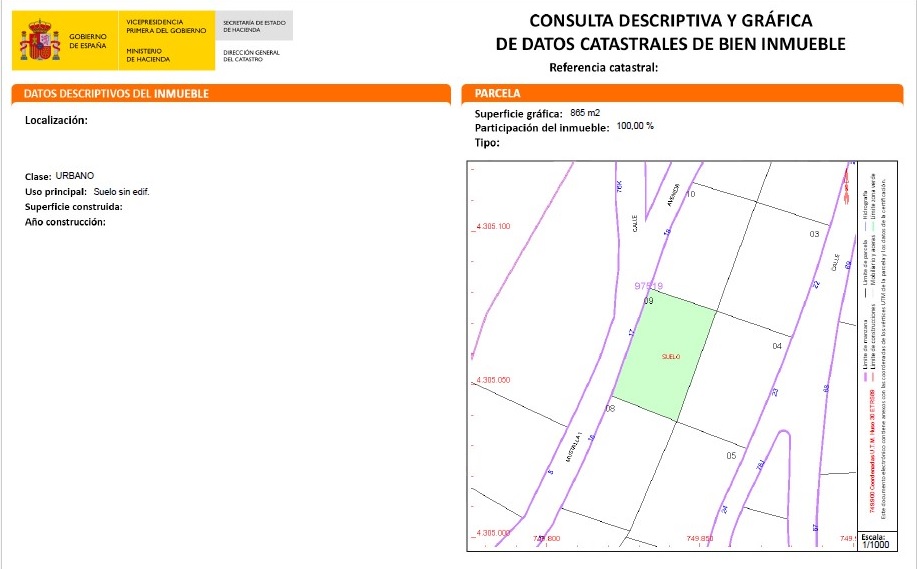Click the '4.305.050' coordinate label on map
Viewport: 917px width, 569px height.
pyautogui.click(x=493, y=380)
